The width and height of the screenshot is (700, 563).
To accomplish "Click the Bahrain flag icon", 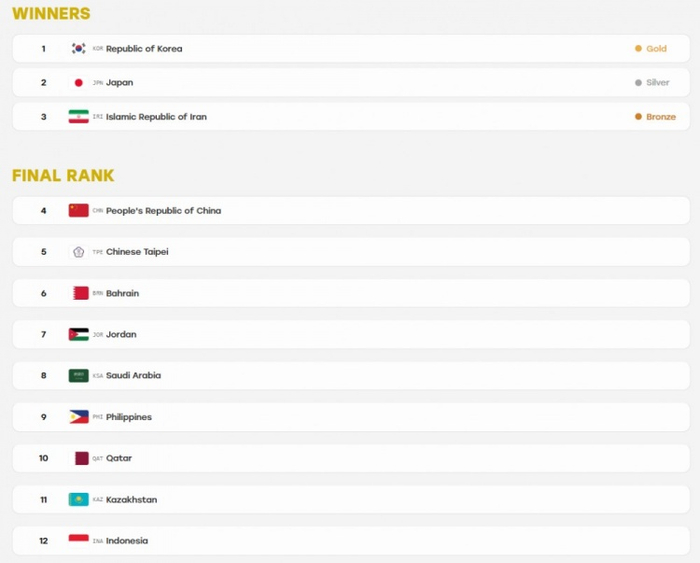I will point(80,293).
